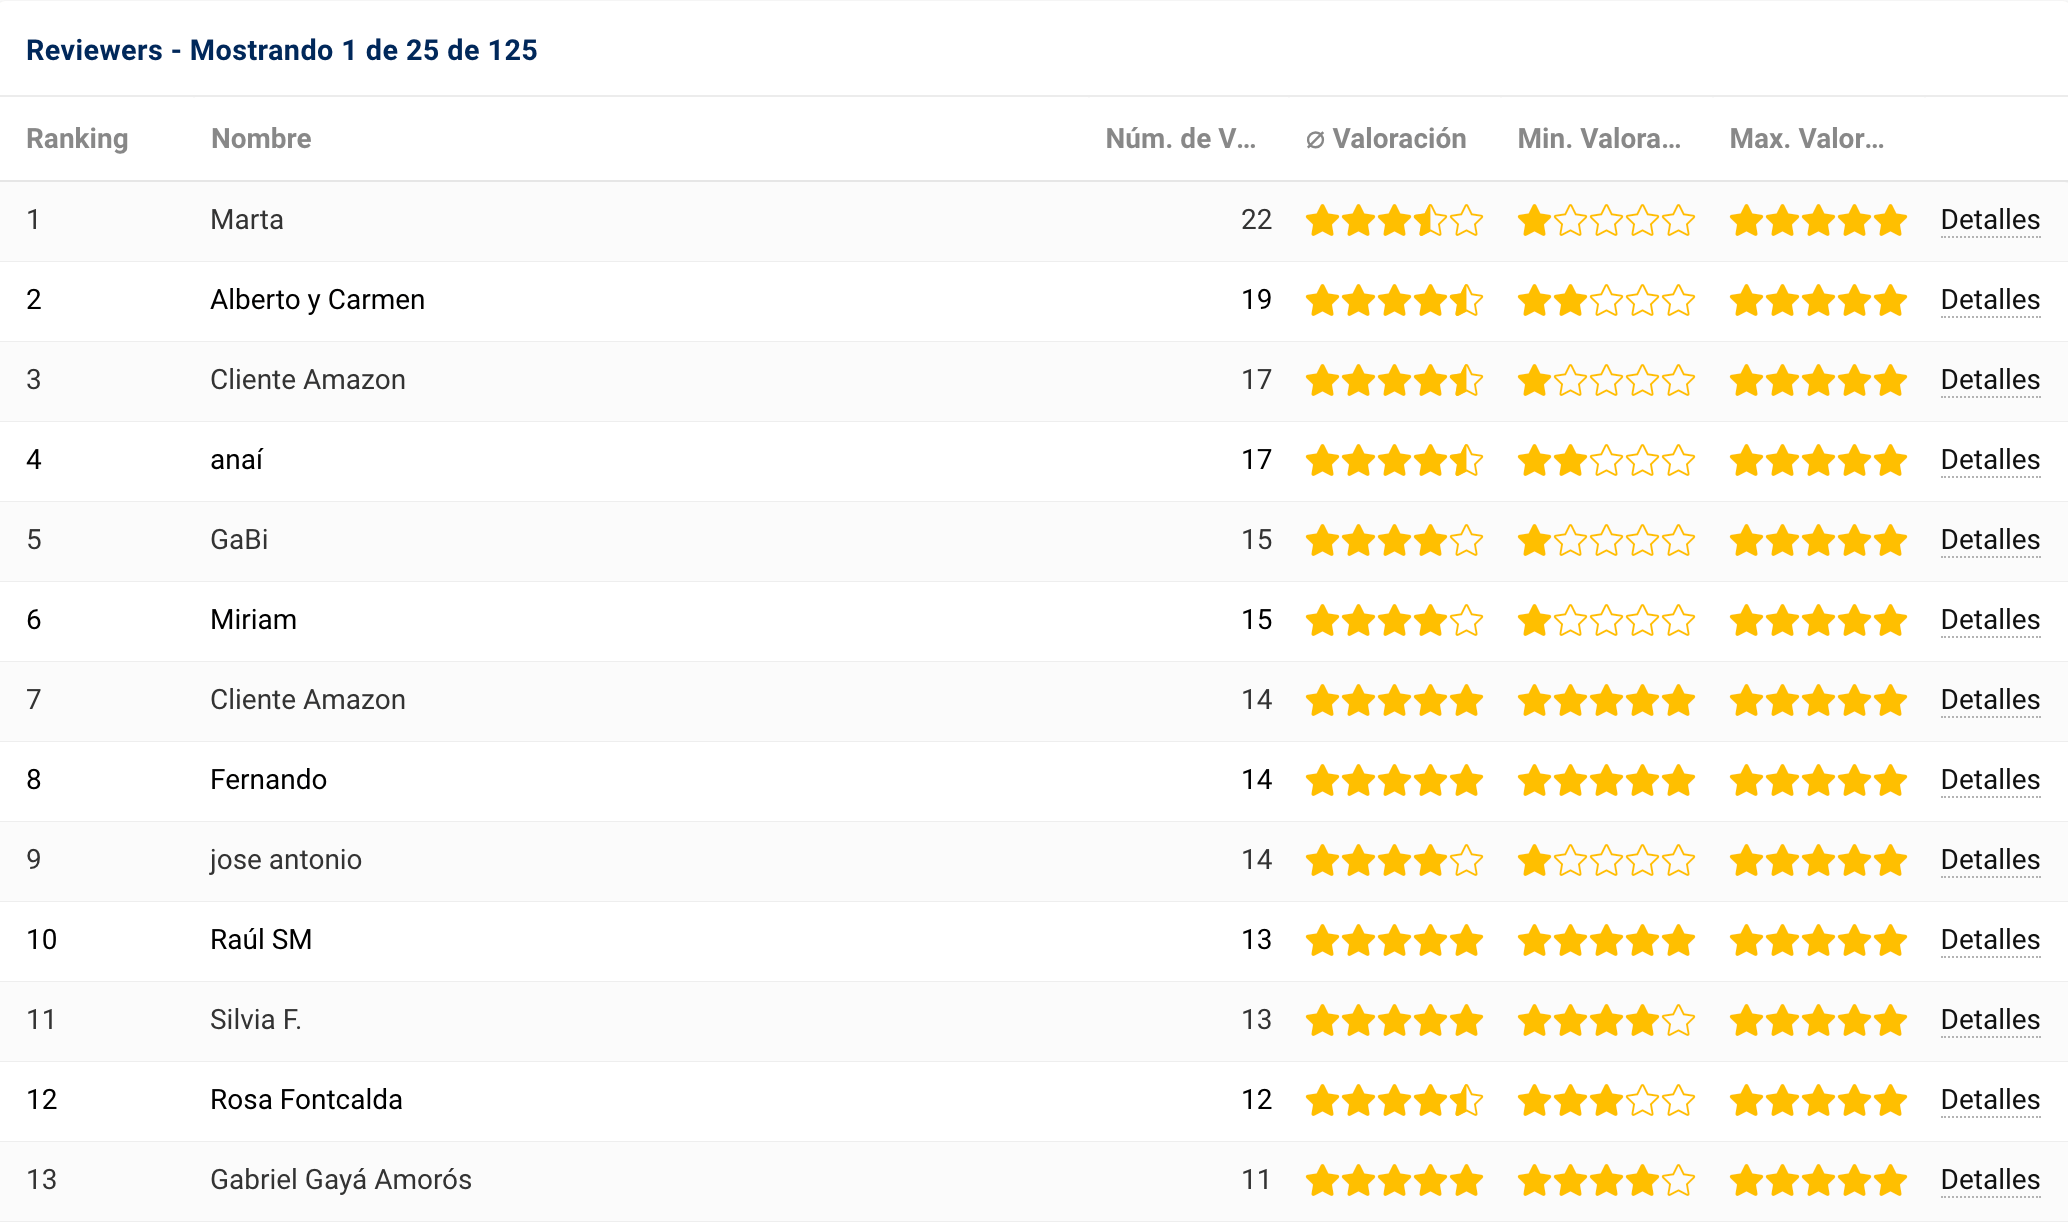2068x1226 pixels.
Task: Sort by Ranking column header
Action: [x=77, y=139]
